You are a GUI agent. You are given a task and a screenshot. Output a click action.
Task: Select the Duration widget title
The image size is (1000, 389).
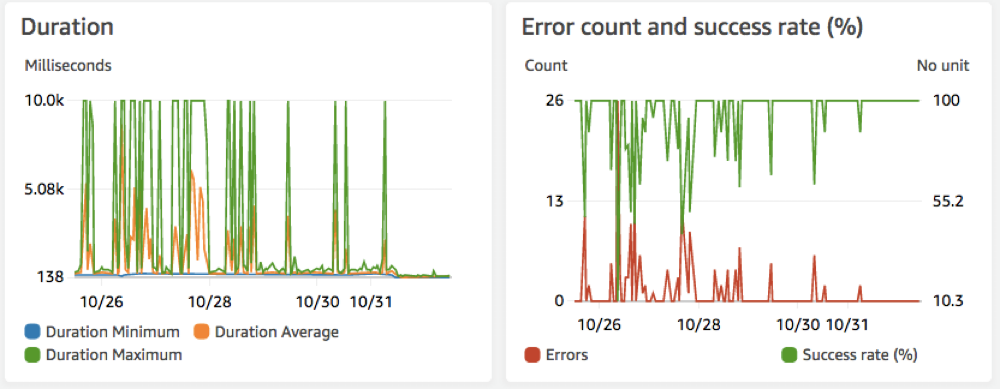pos(68,27)
